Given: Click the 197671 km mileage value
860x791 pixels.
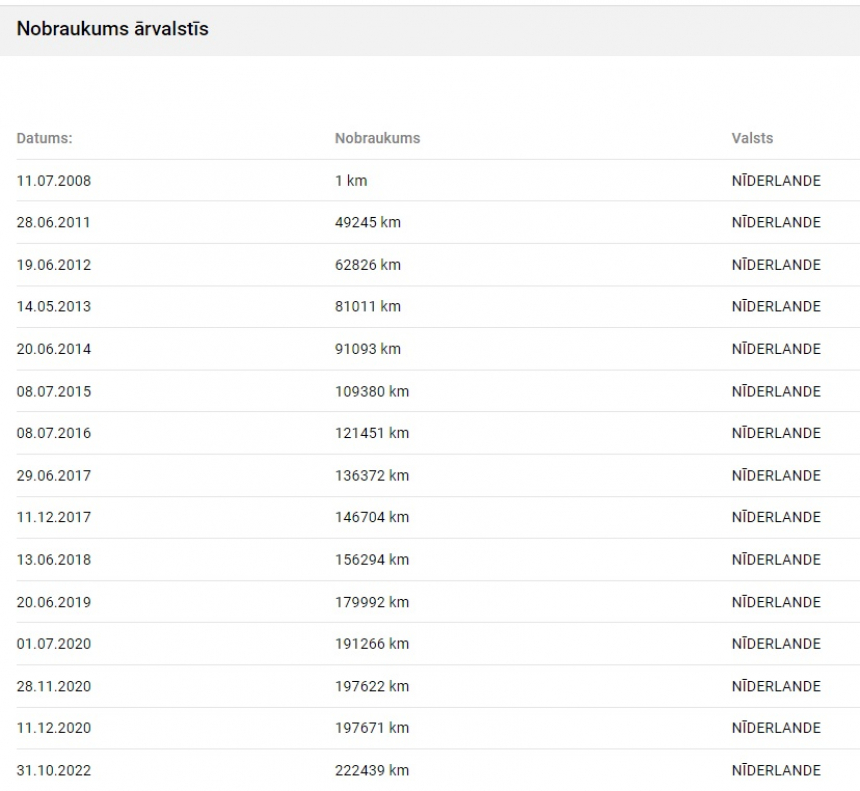Looking at the screenshot, I should (372, 728).
